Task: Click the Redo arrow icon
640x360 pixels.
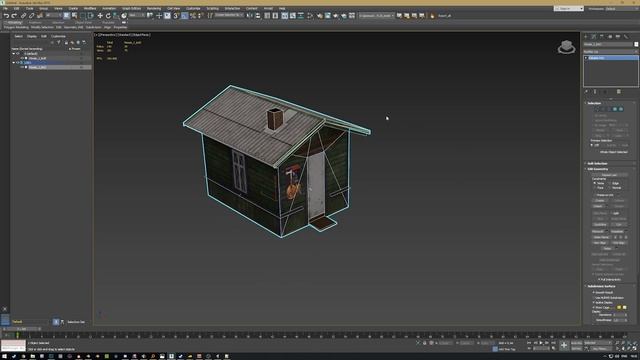Action: (x=14, y=16)
